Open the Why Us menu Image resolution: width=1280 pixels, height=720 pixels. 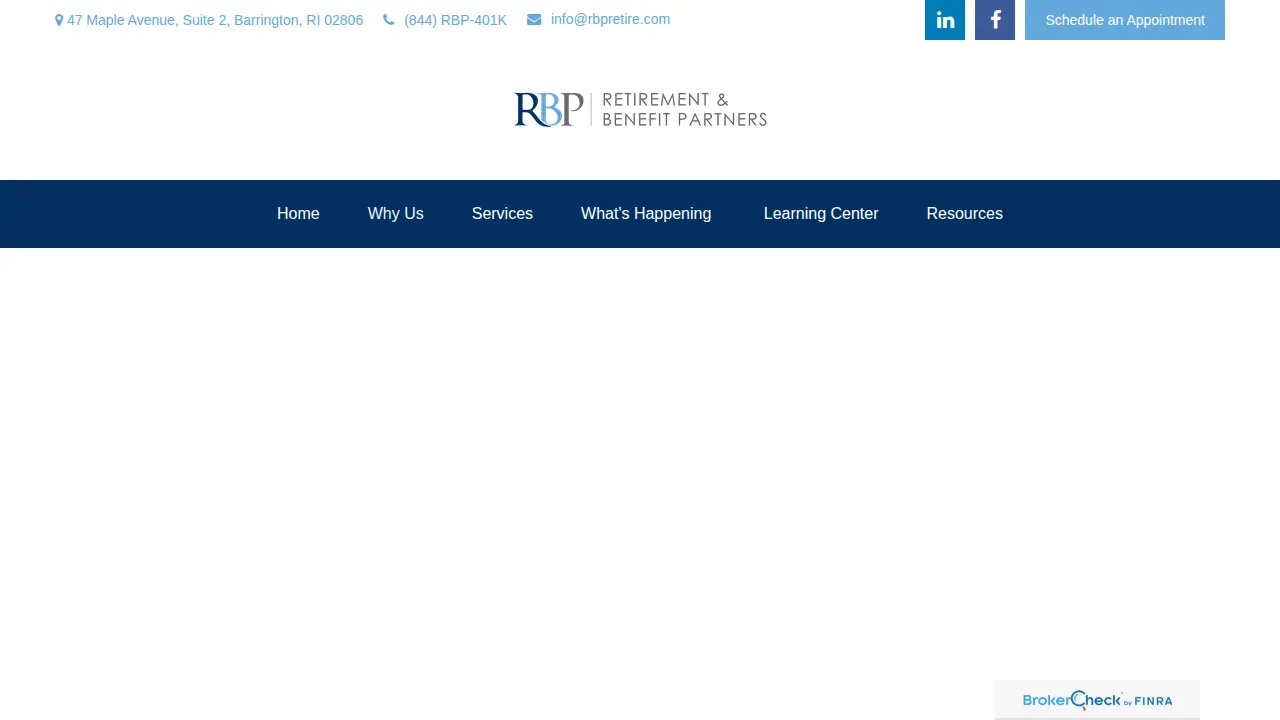tap(396, 214)
